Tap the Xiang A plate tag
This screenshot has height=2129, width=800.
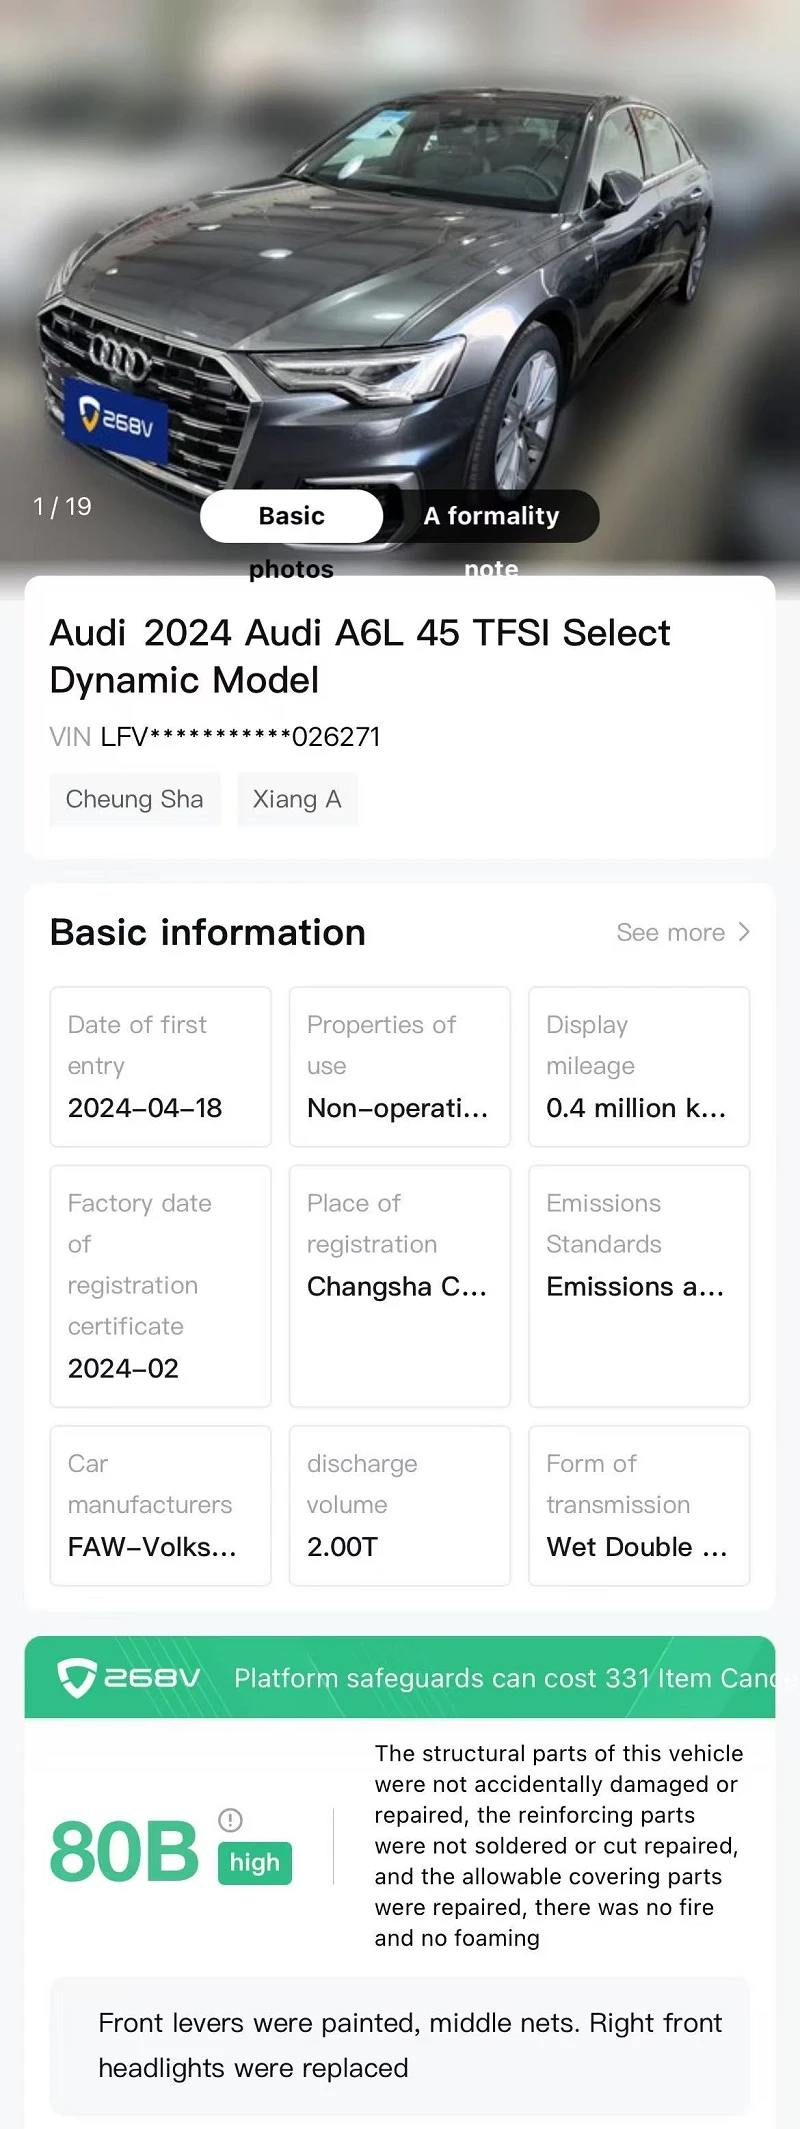pos(297,799)
